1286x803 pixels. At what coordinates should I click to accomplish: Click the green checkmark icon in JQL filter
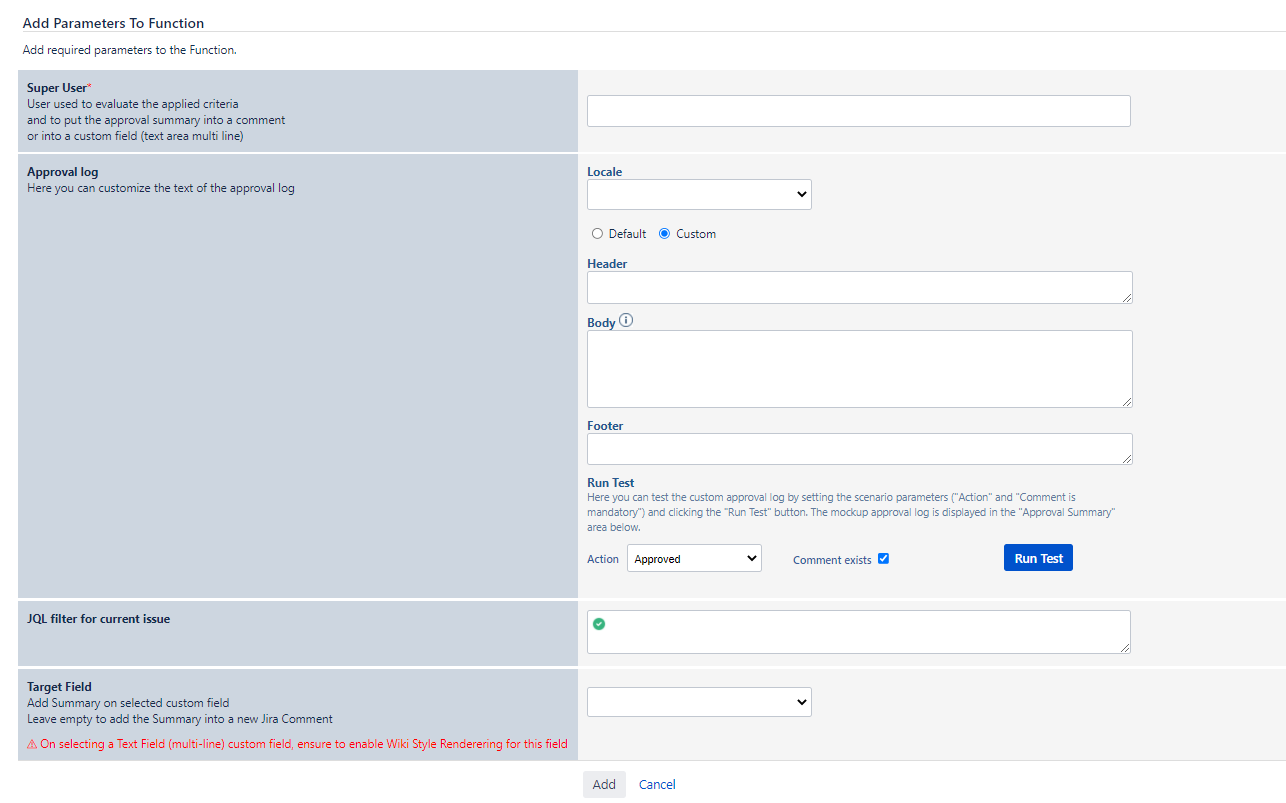pyautogui.click(x=599, y=624)
